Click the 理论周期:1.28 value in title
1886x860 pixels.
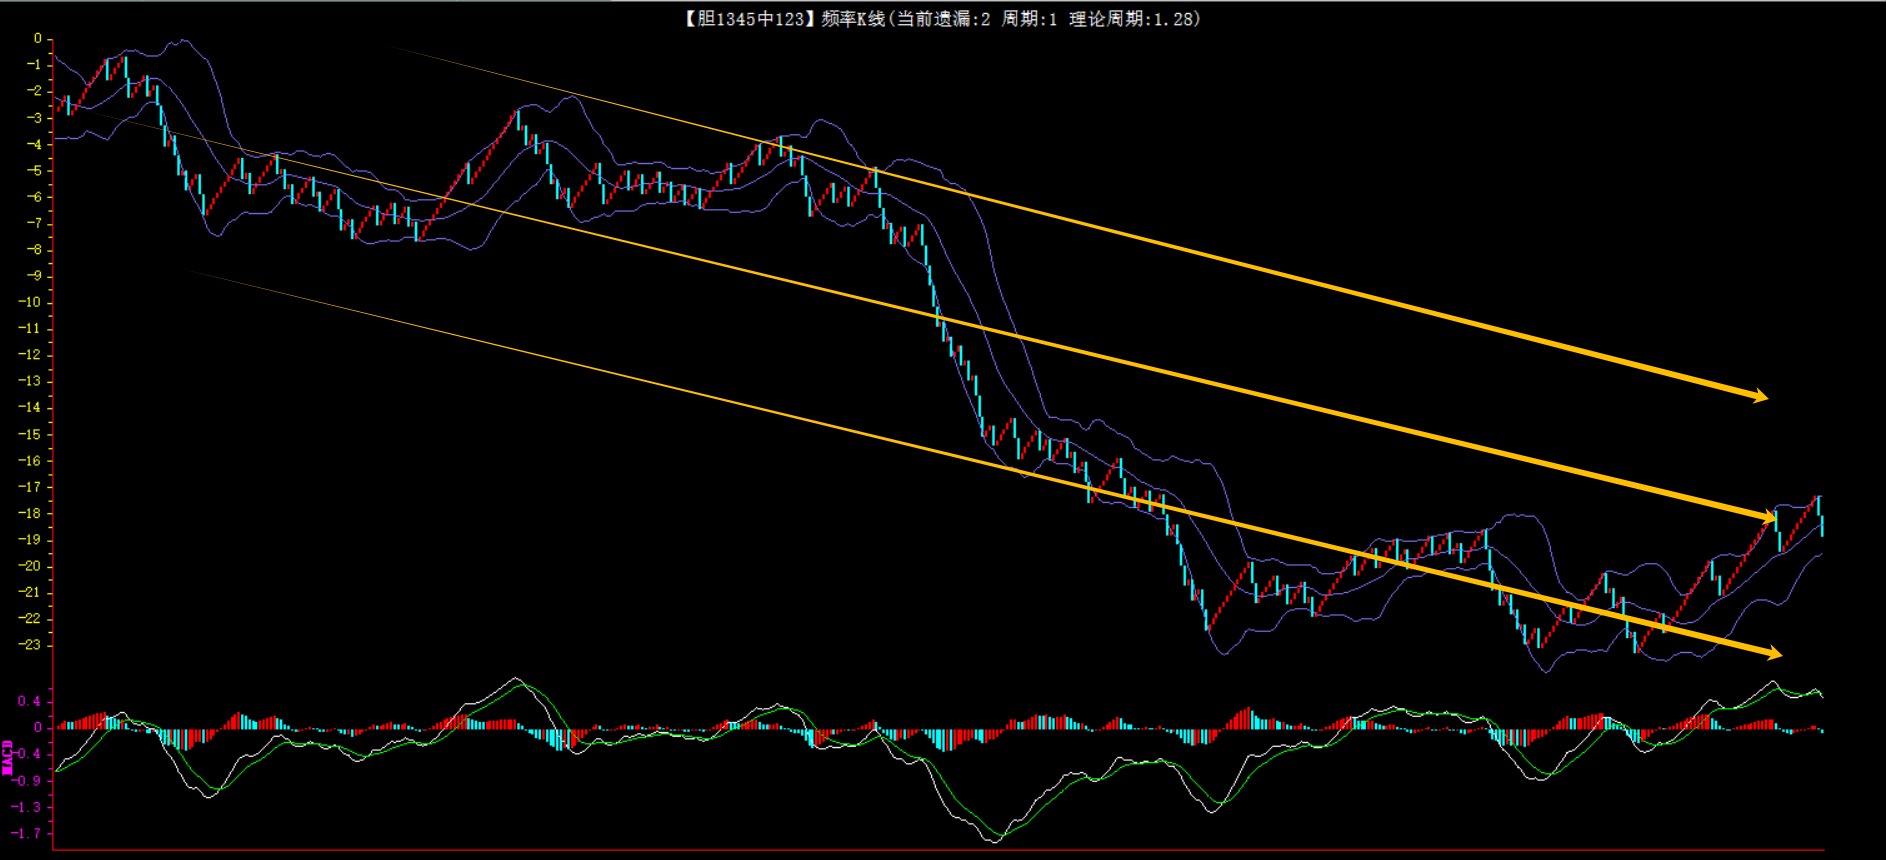(1134, 19)
